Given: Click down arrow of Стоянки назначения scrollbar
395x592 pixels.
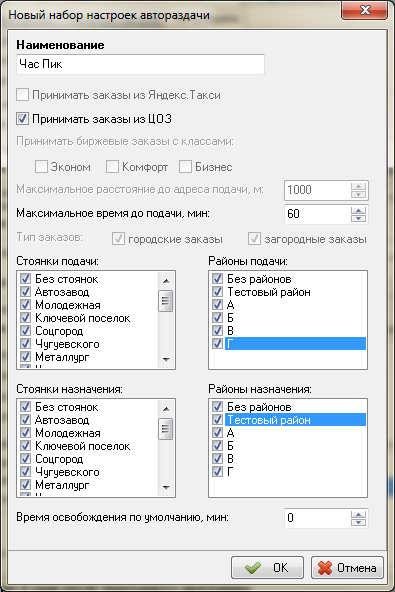Looking at the screenshot, I should (x=166, y=487).
